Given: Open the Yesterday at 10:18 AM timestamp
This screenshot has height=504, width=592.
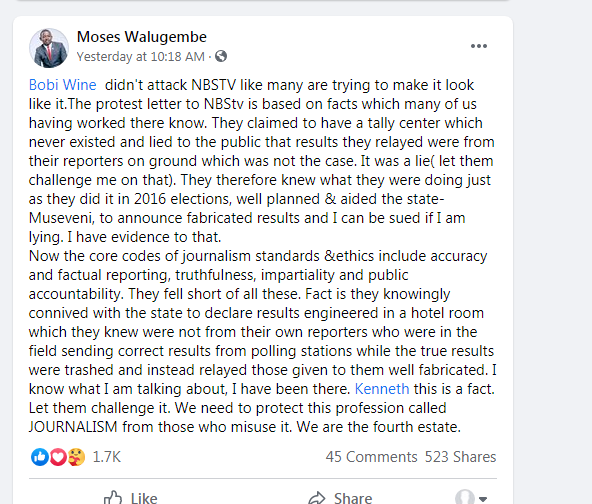Looking at the screenshot, I should pyautogui.click(x=140, y=57).
